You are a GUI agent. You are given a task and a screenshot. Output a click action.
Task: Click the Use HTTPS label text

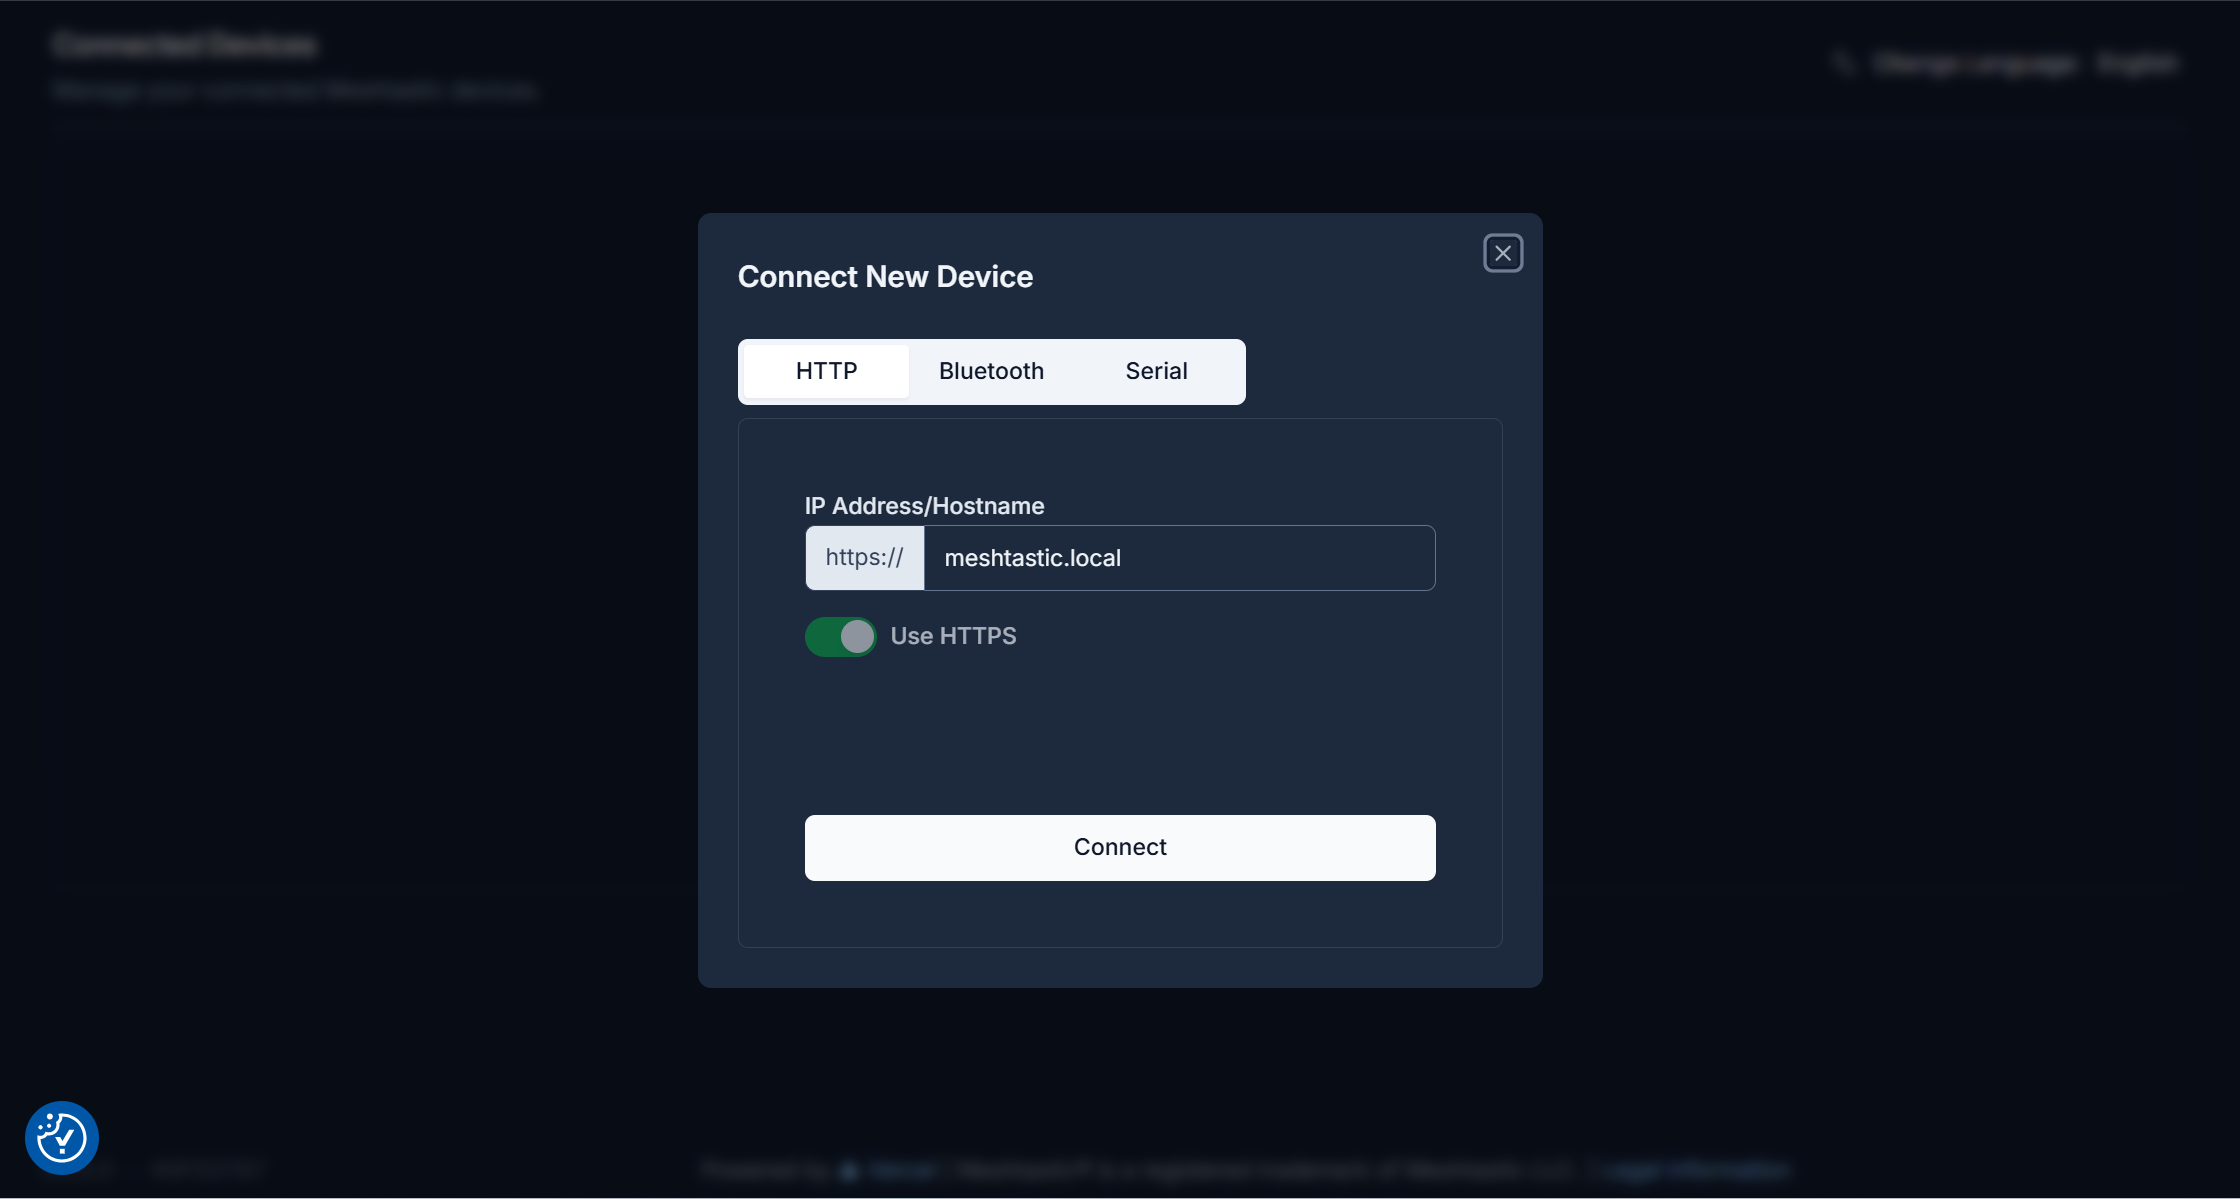click(x=953, y=636)
